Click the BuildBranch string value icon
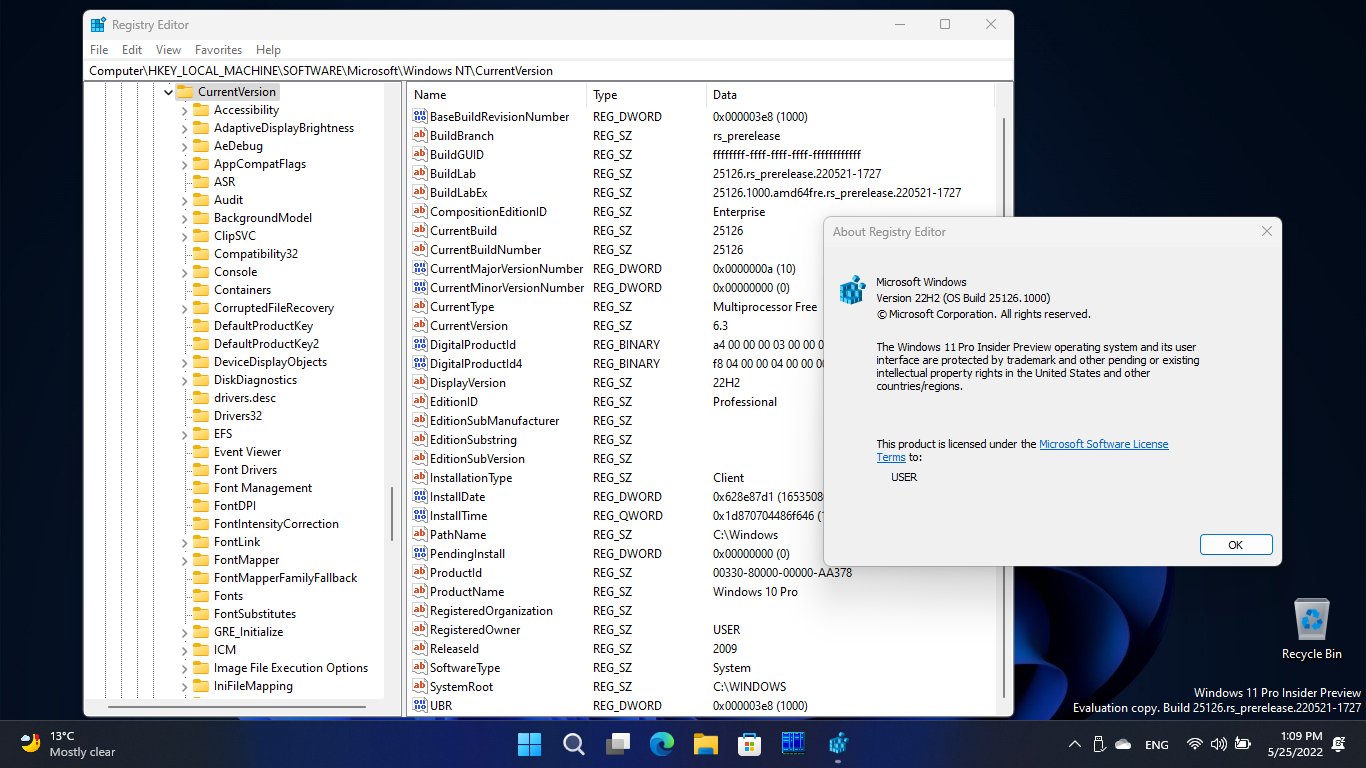The width and height of the screenshot is (1366, 768). pos(420,136)
